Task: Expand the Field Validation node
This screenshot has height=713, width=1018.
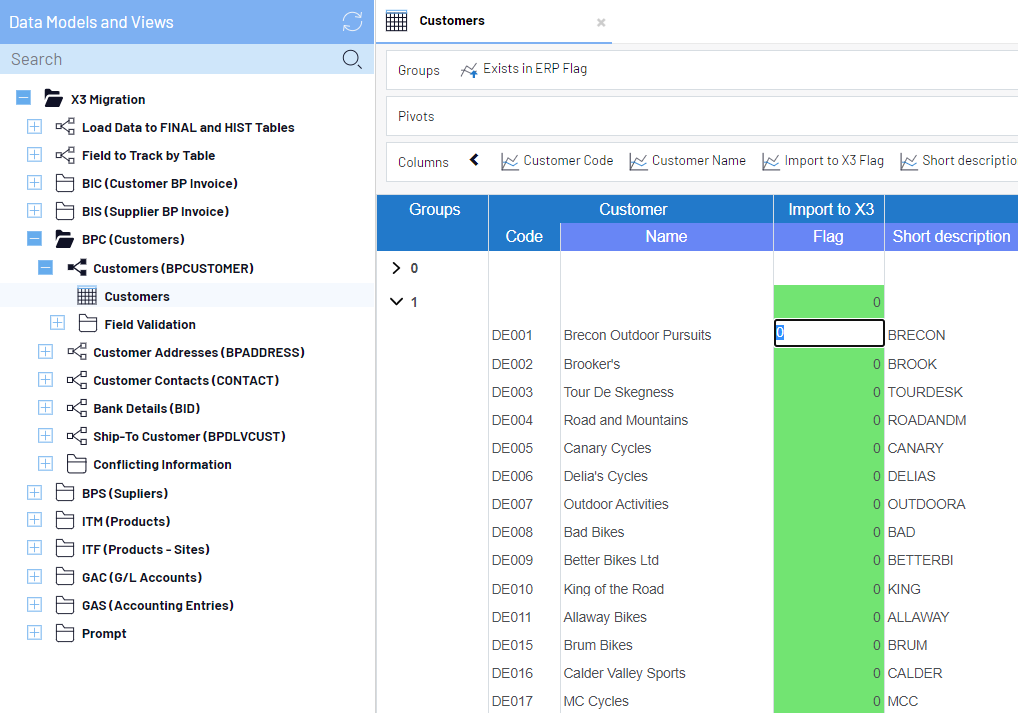Action: click(57, 324)
